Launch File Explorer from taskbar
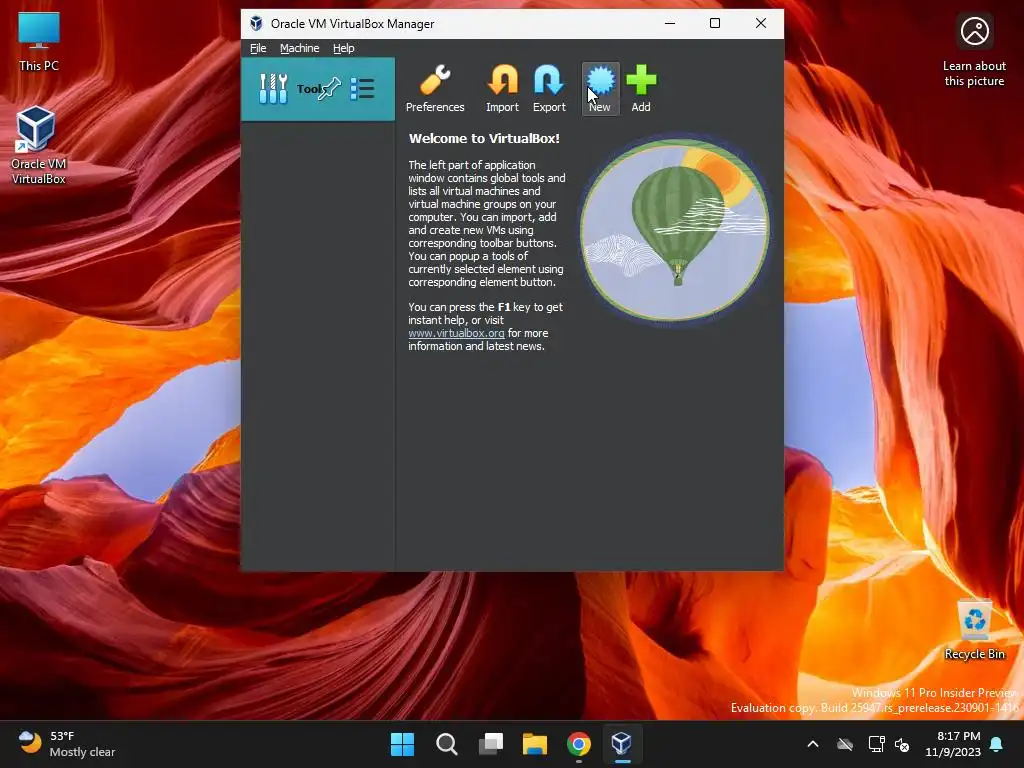The height and width of the screenshot is (768, 1024). (x=535, y=744)
